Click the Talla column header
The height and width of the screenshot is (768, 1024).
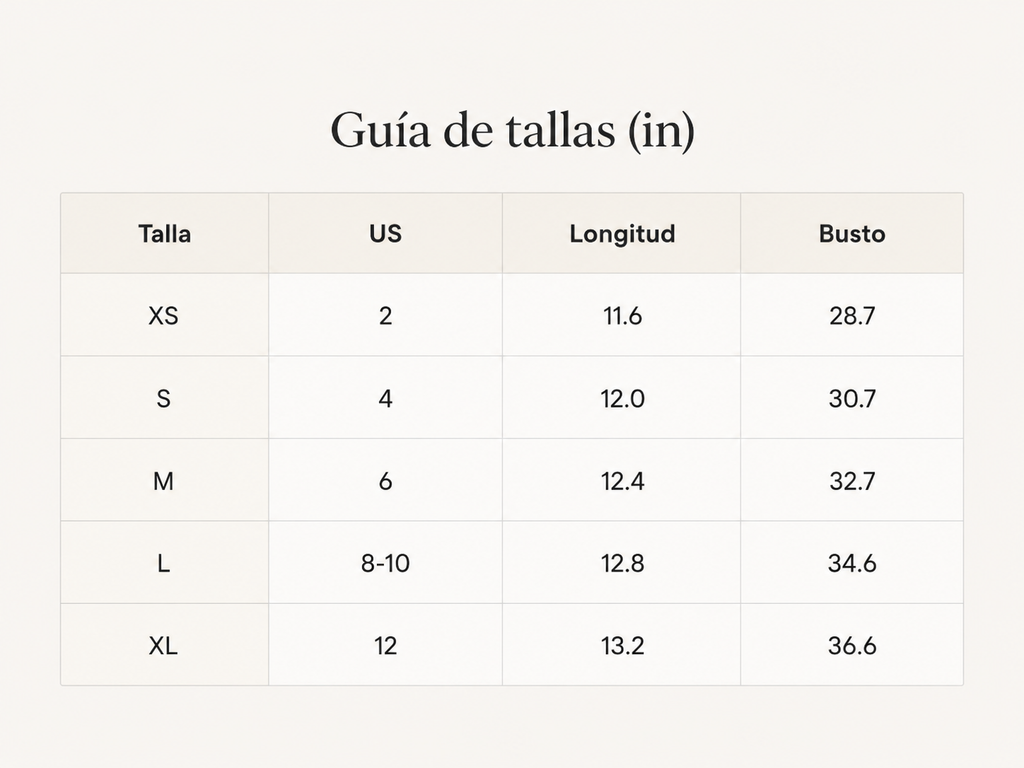(165, 234)
